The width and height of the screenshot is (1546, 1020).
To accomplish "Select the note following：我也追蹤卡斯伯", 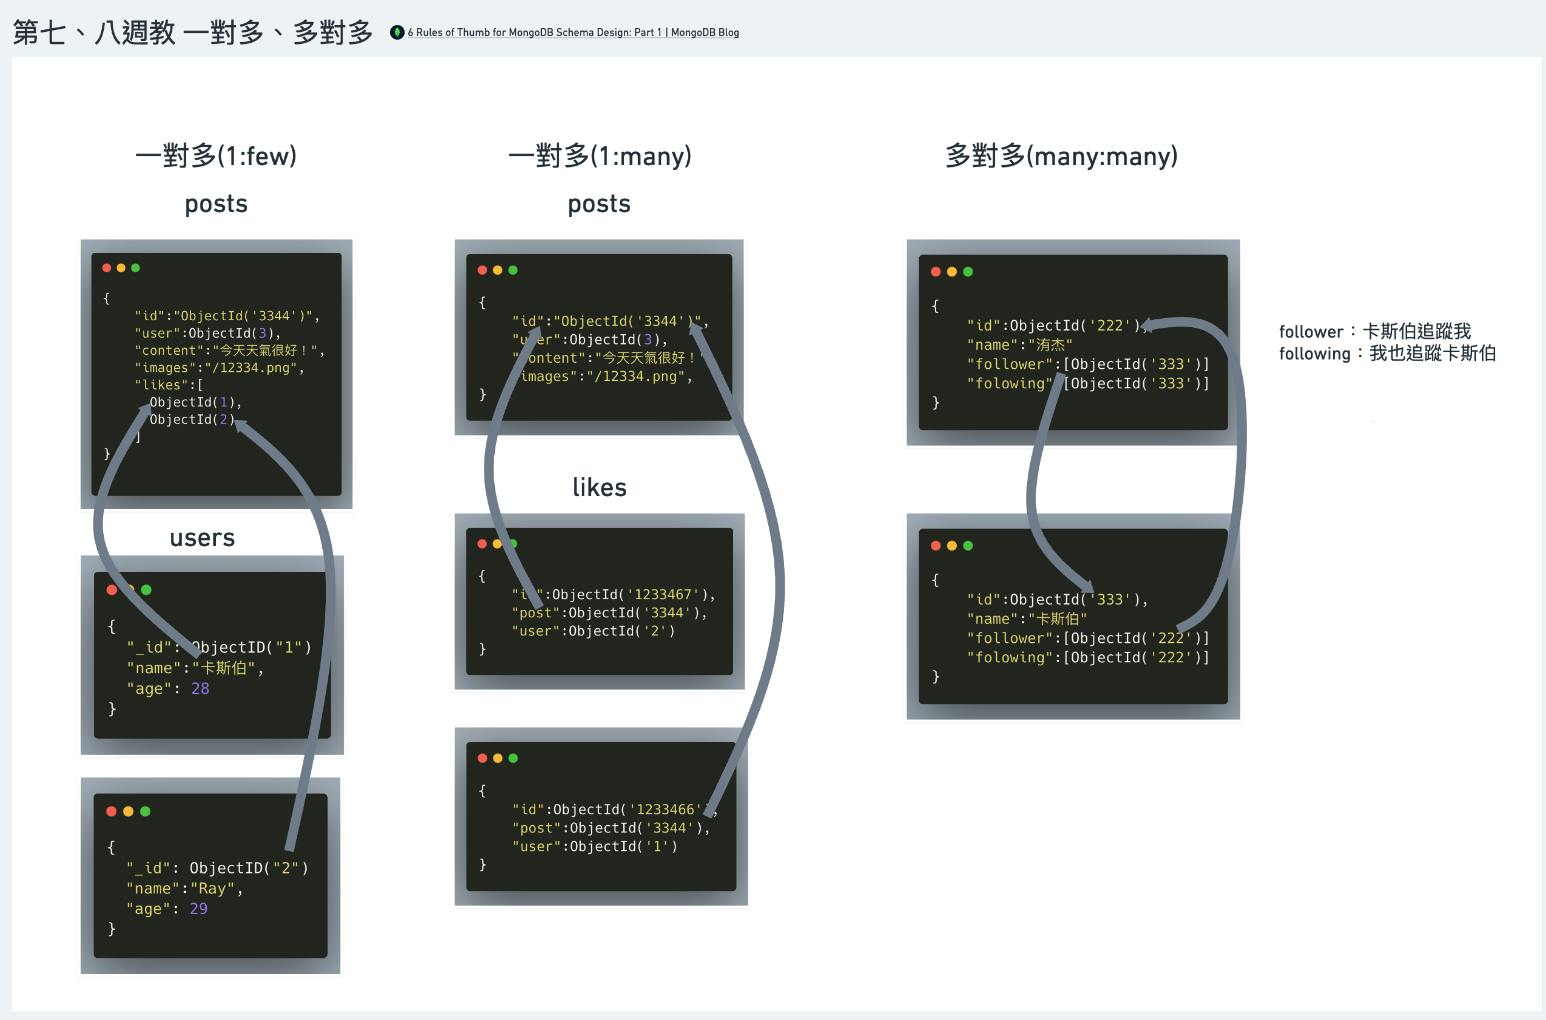I will click(1387, 353).
